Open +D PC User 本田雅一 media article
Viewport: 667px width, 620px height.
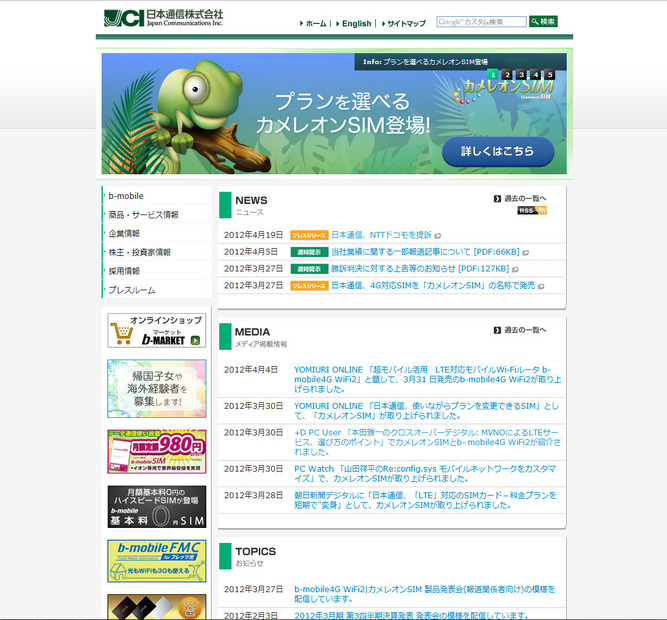(428, 442)
